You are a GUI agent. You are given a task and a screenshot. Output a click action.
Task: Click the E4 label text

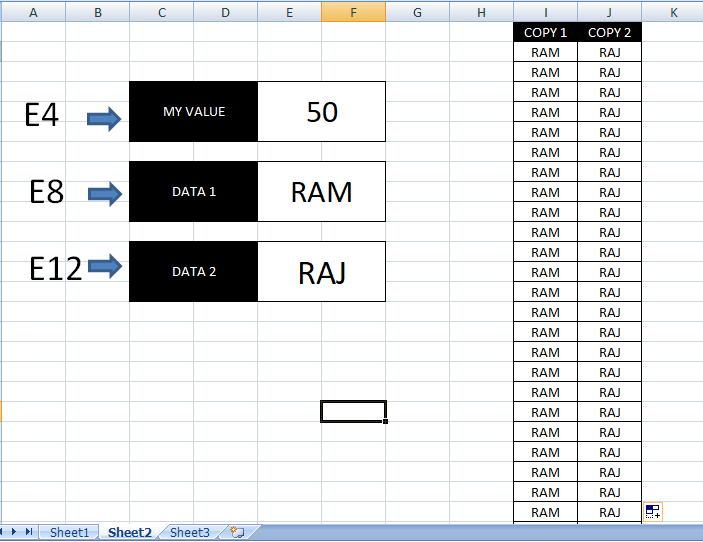(41, 115)
